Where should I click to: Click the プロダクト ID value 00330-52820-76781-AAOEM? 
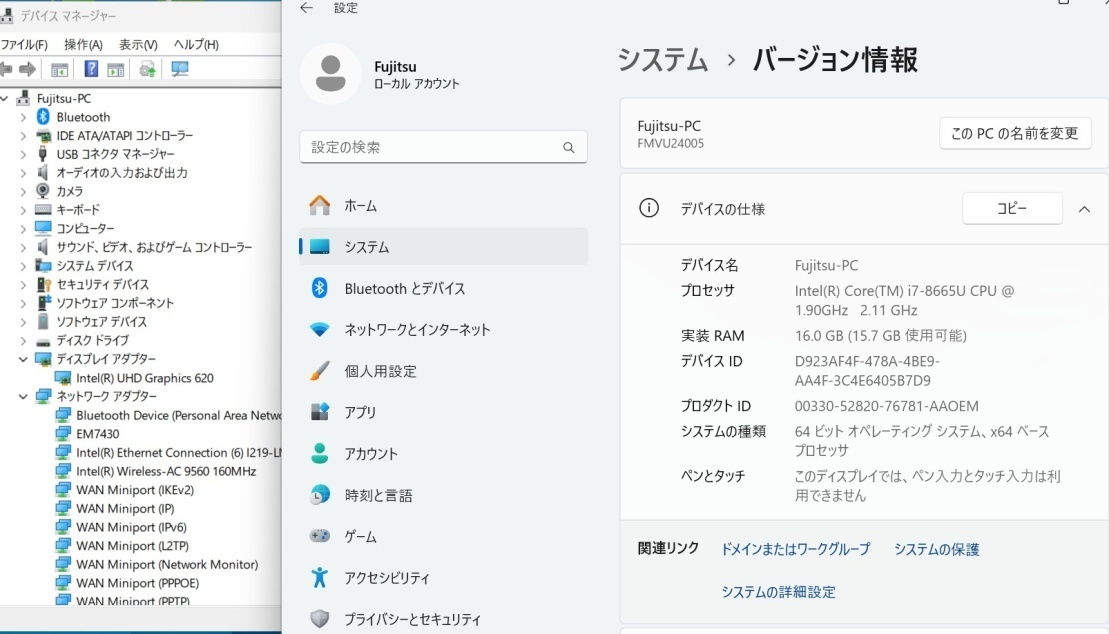click(887, 406)
